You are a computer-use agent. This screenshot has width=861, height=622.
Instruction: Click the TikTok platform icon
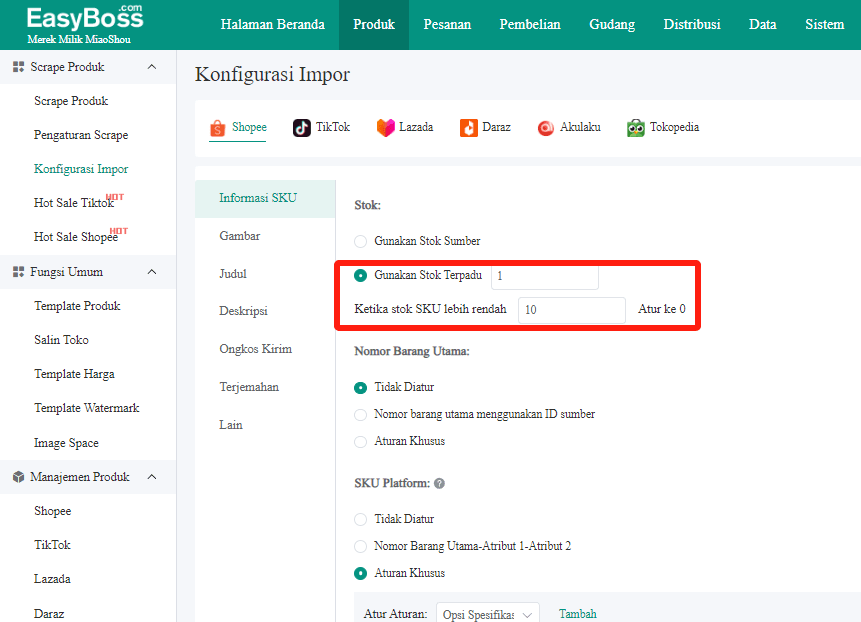[301, 128]
